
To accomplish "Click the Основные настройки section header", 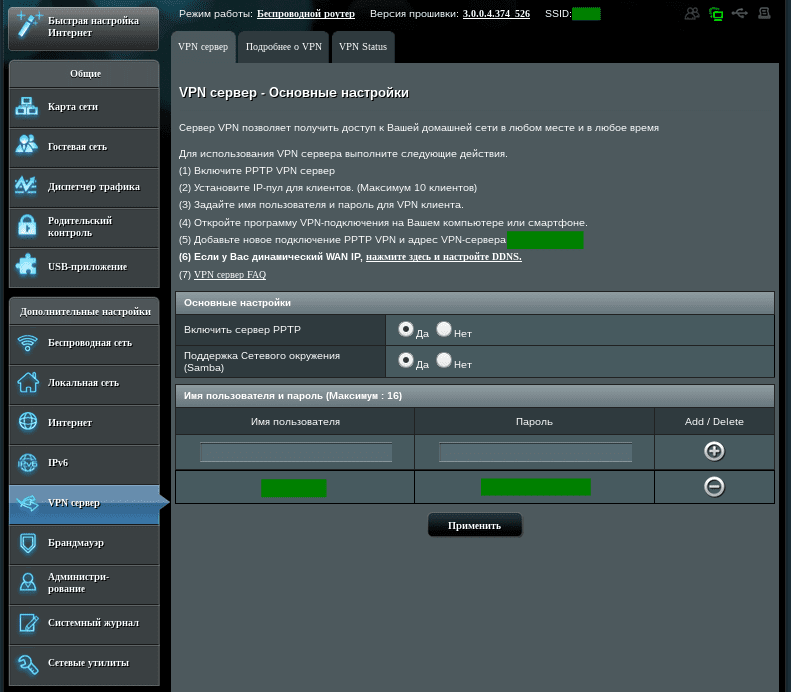I will tap(475, 303).
